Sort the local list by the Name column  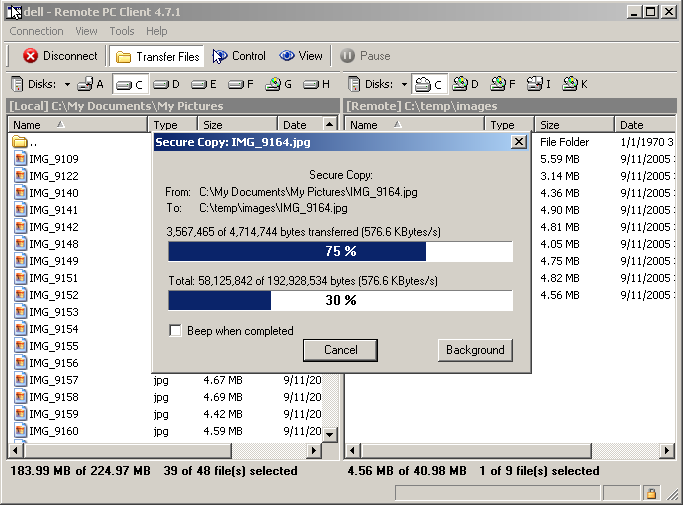(78, 125)
